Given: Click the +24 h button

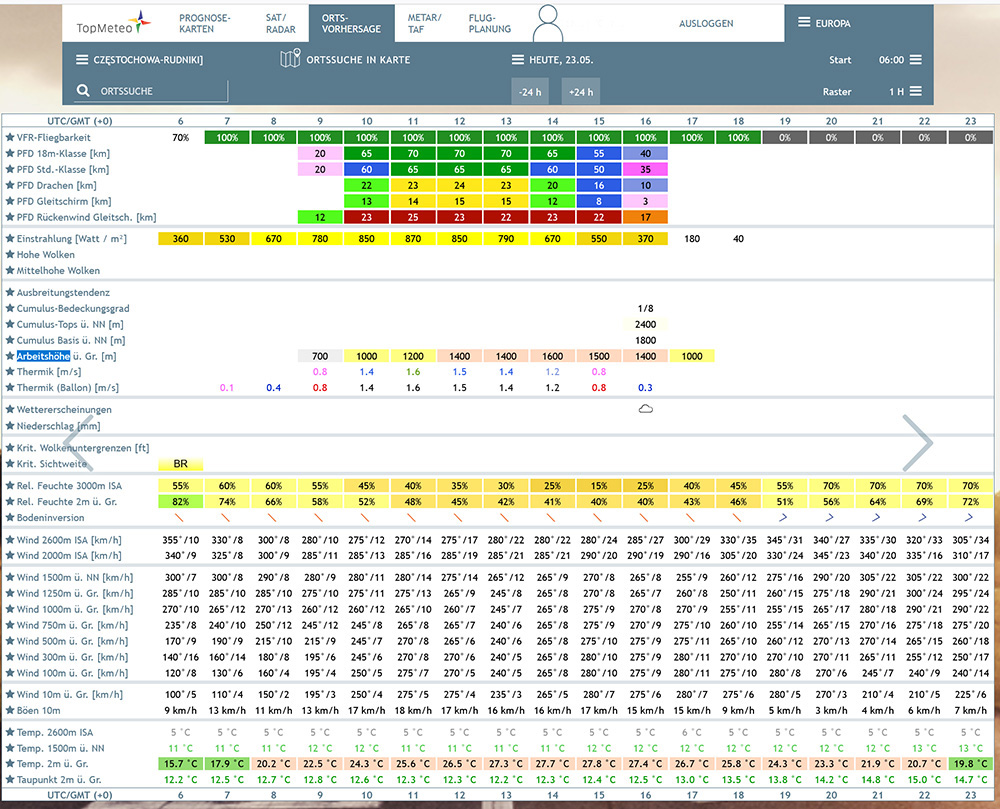Looking at the screenshot, I should coord(581,91).
